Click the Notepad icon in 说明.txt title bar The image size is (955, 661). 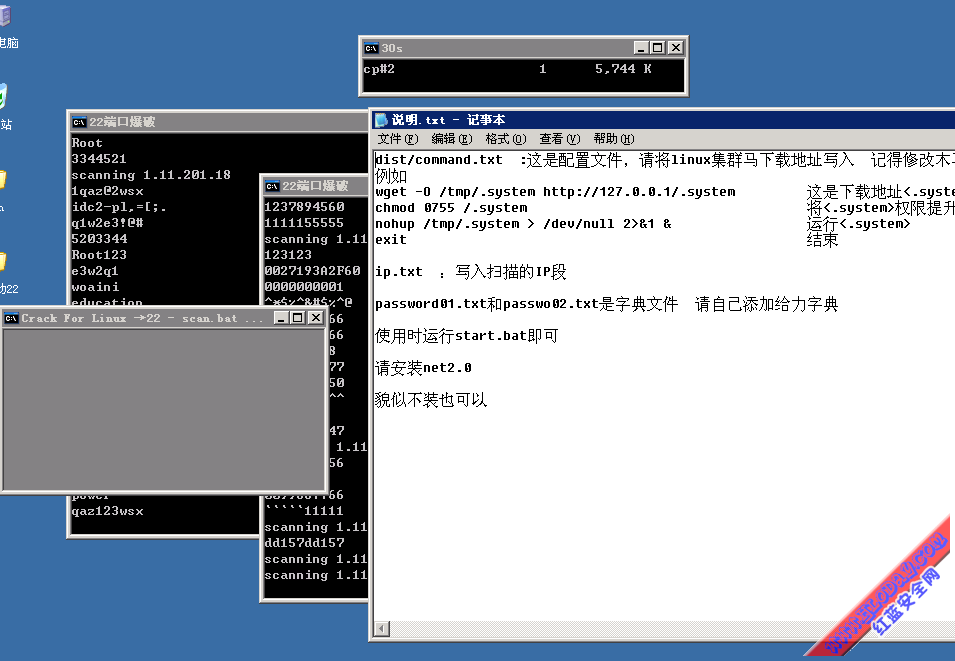(381, 120)
